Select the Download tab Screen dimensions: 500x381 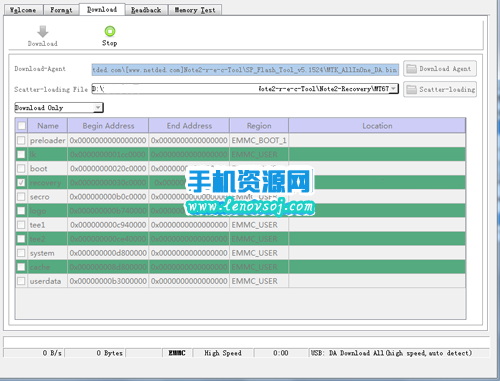(102, 9)
